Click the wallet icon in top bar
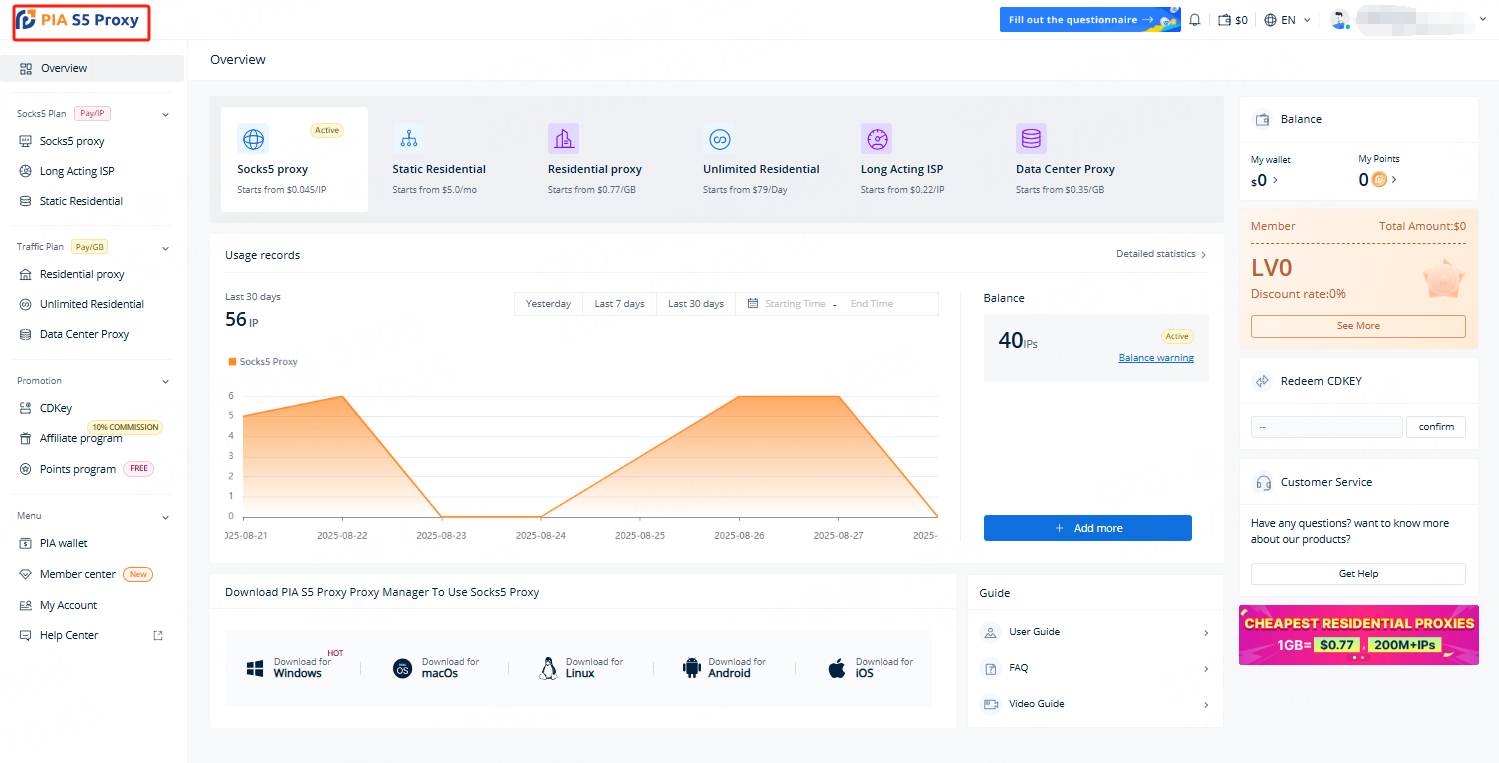 [x=1224, y=20]
